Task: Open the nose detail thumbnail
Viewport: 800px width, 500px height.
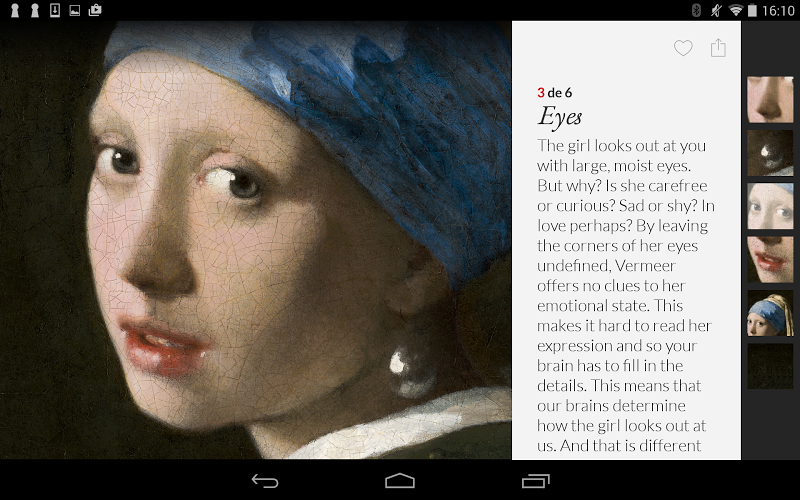Action: pyautogui.click(x=770, y=99)
